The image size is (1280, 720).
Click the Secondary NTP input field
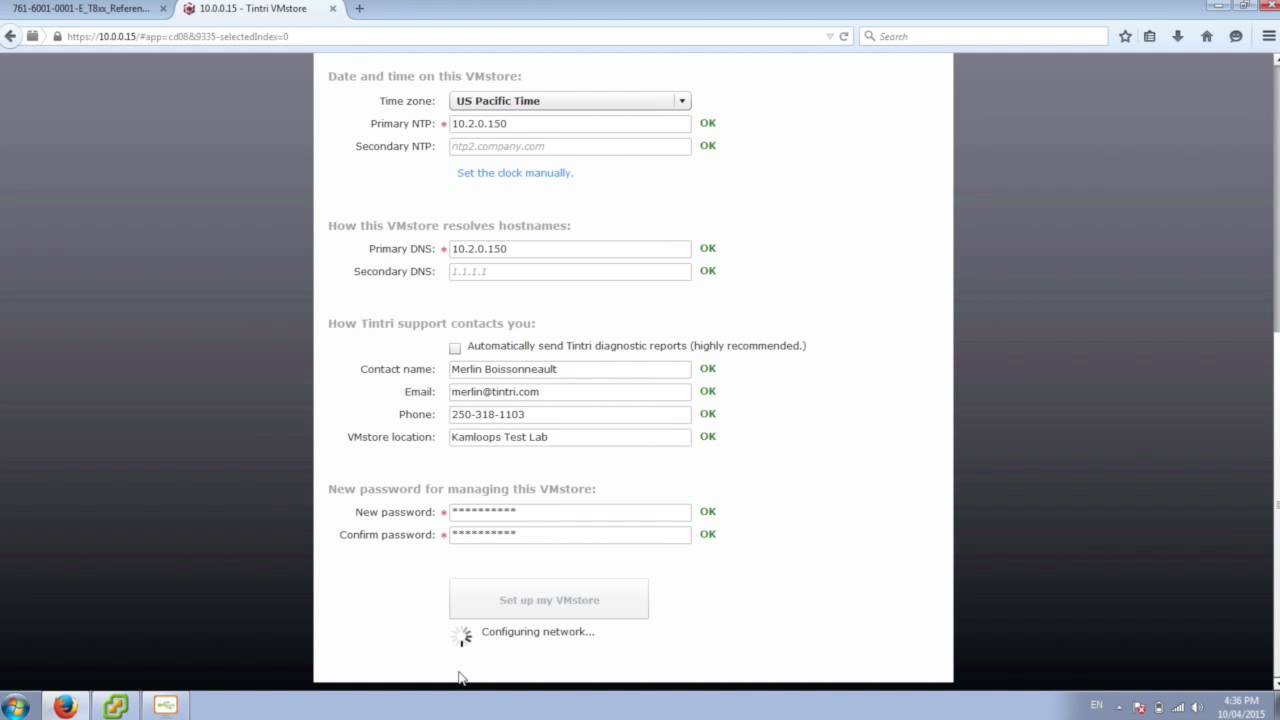click(570, 146)
